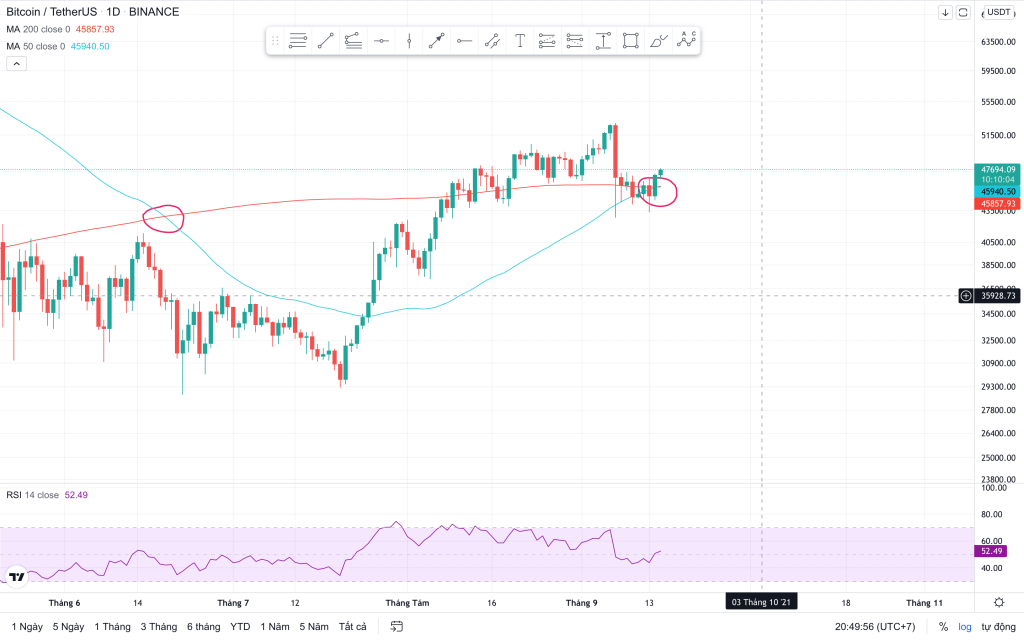Screen dimensions: 1024x640
Task: Toggle percent scale mode
Action: coord(943,627)
